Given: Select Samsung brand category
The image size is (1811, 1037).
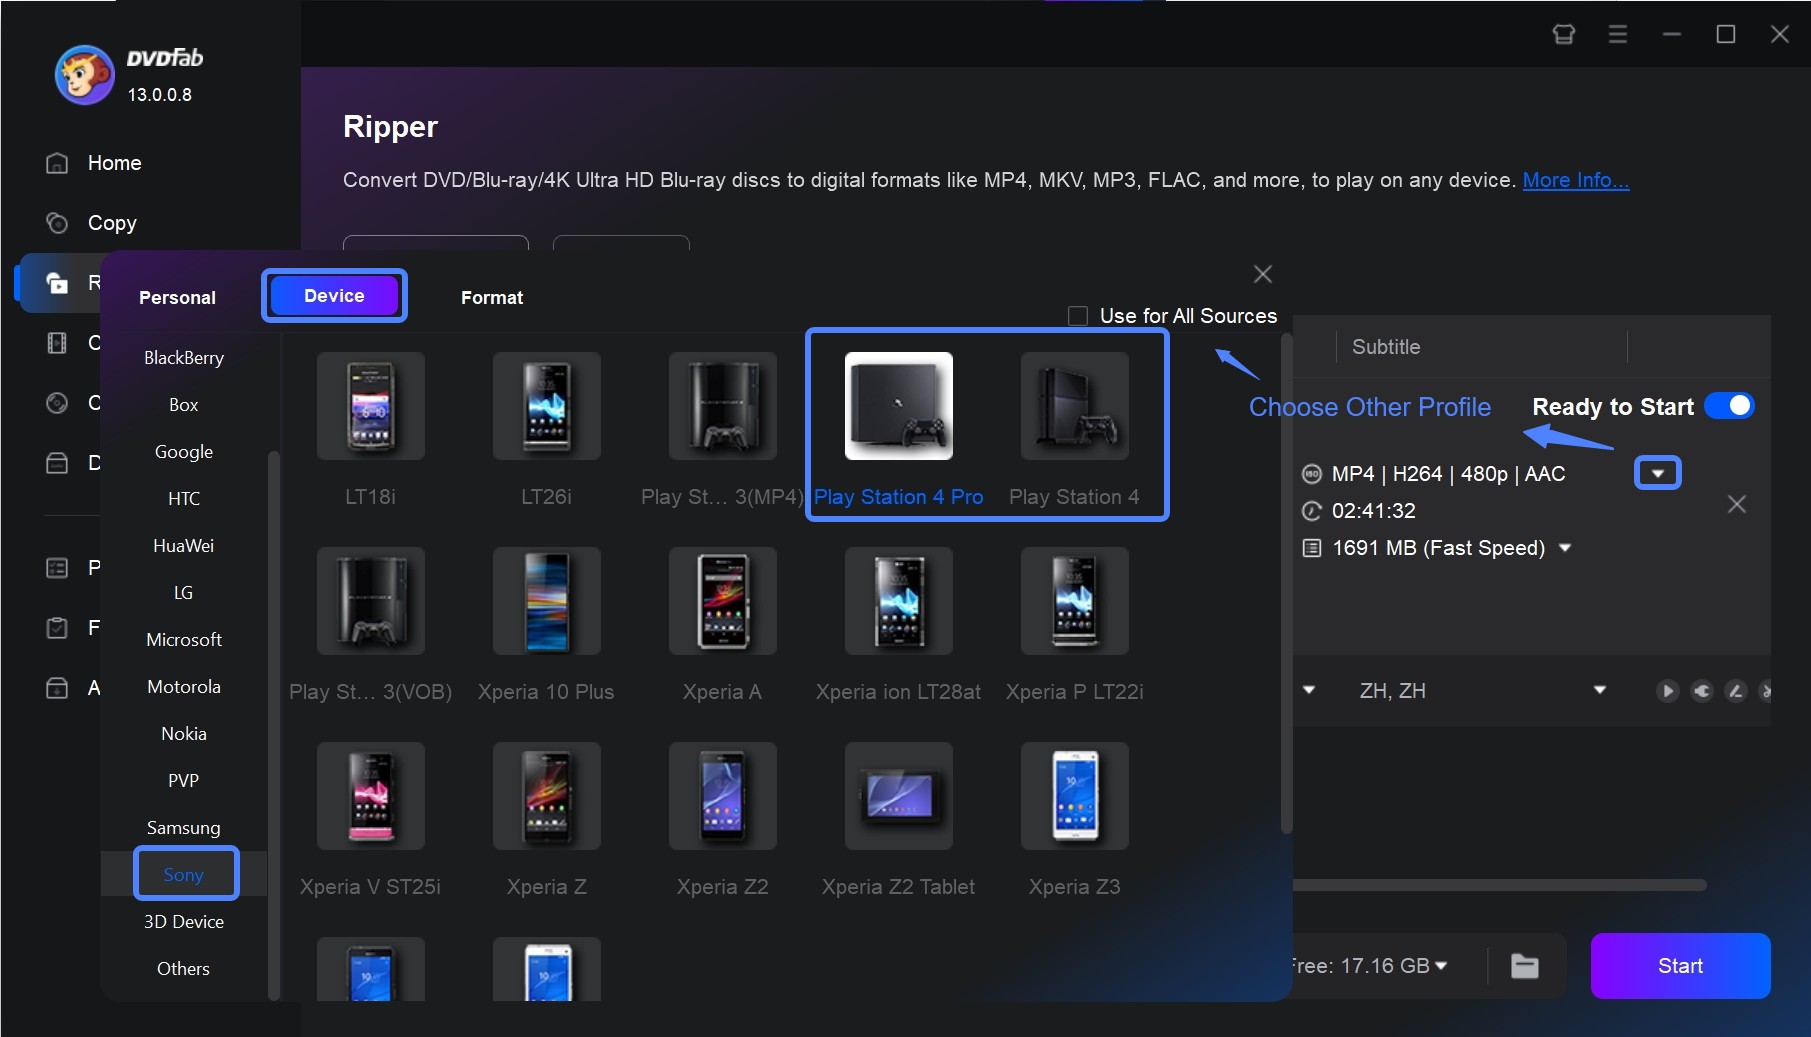Looking at the screenshot, I should 184,828.
